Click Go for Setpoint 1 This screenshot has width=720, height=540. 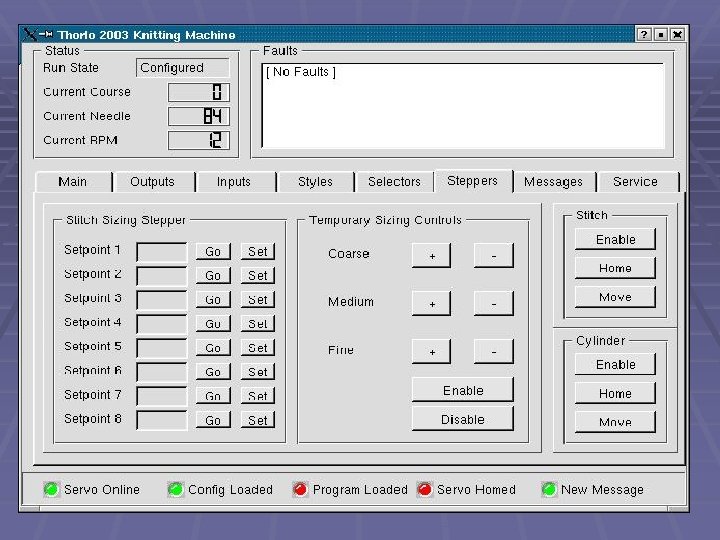(213, 252)
